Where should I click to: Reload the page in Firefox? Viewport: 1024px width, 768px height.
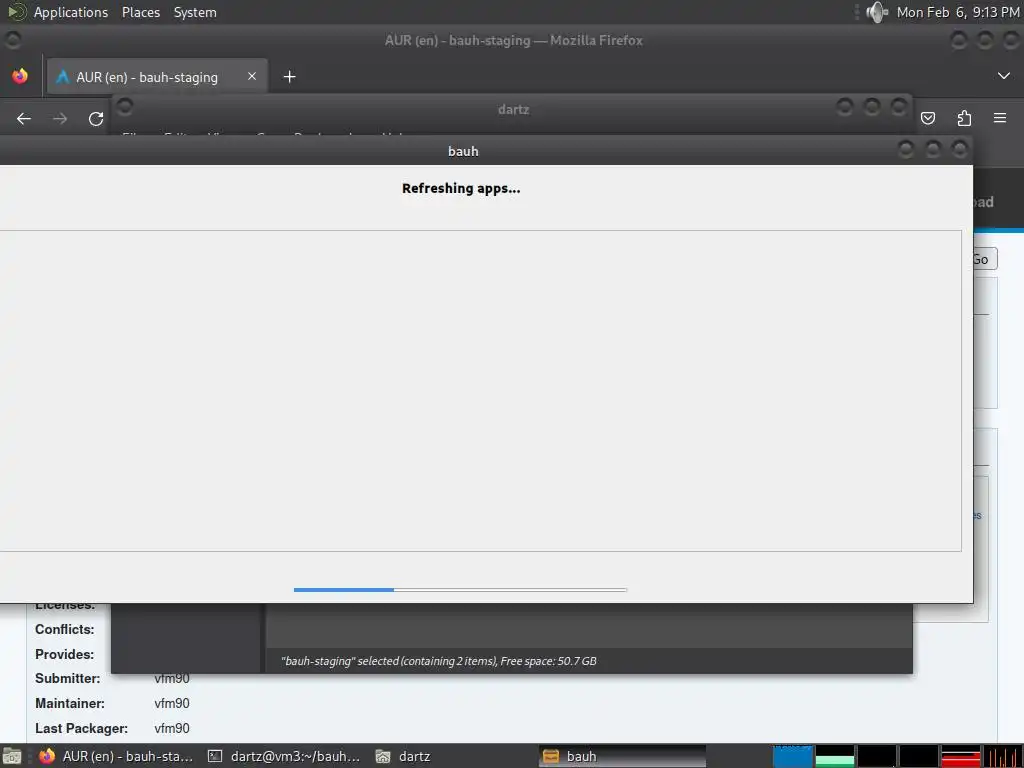click(x=96, y=119)
